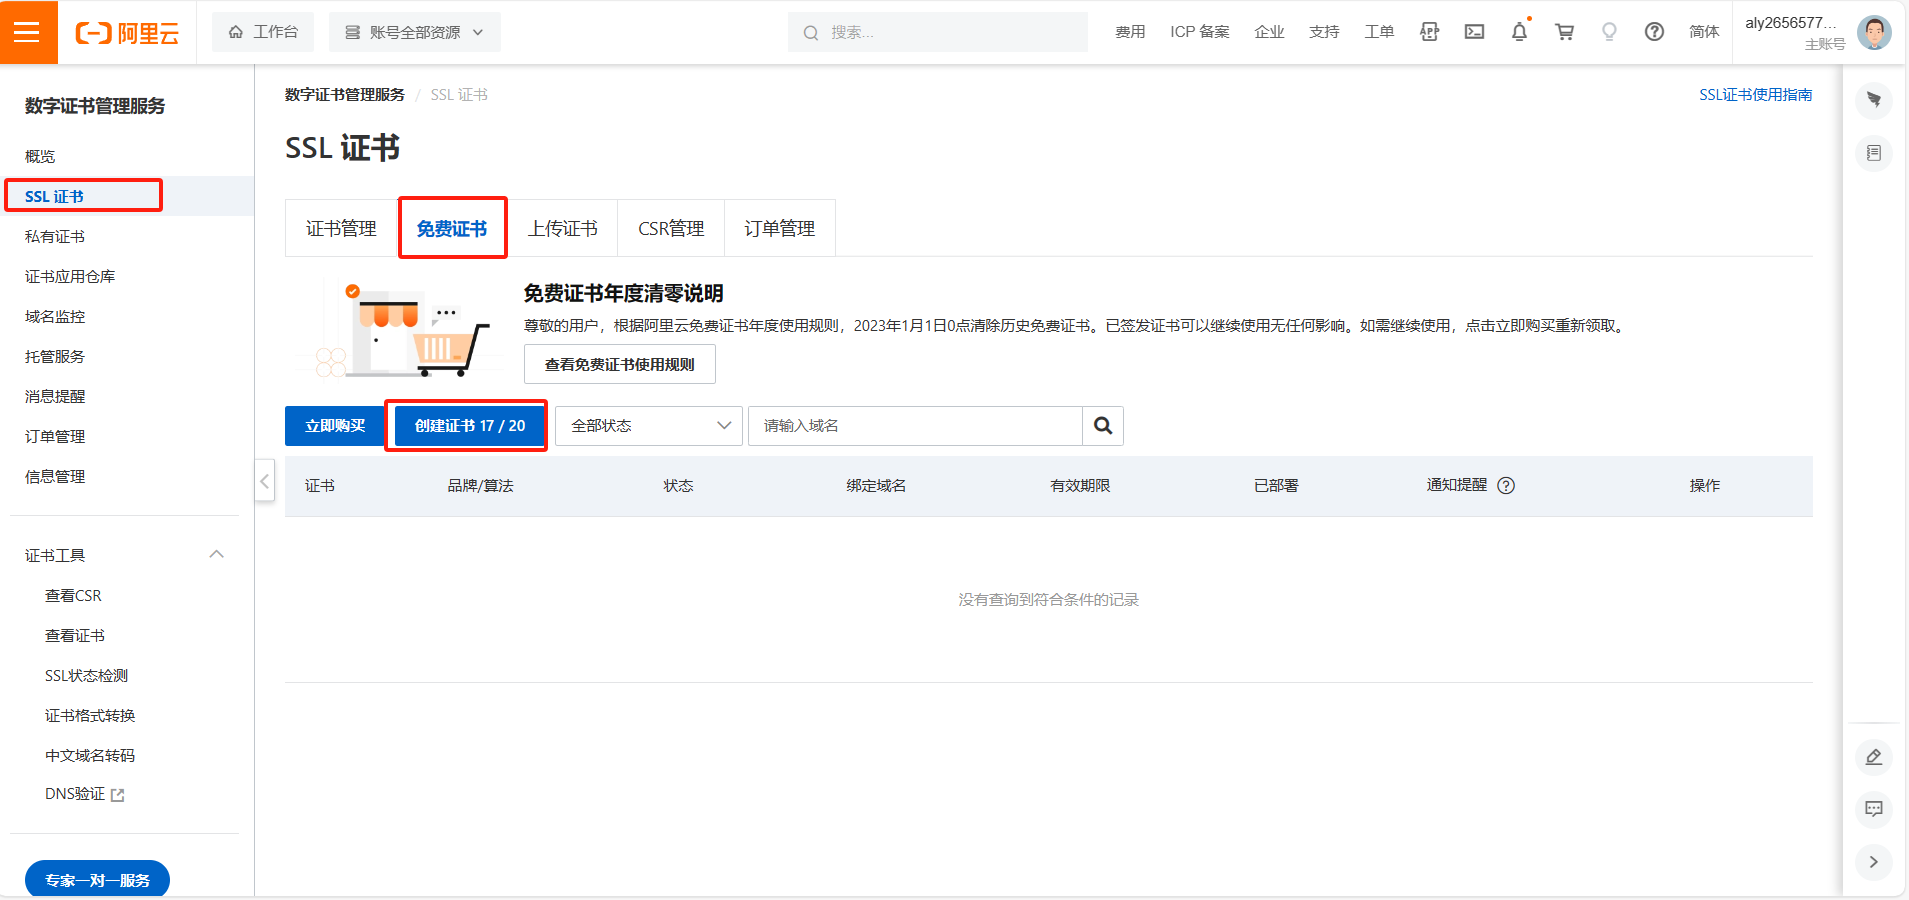
Task: Click 专家一对一服务 button
Action: pyautogui.click(x=97, y=880)
